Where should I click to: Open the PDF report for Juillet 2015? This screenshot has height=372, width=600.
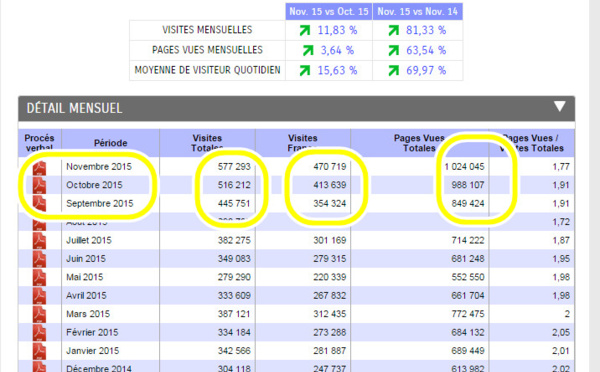(x=39, y=241)
